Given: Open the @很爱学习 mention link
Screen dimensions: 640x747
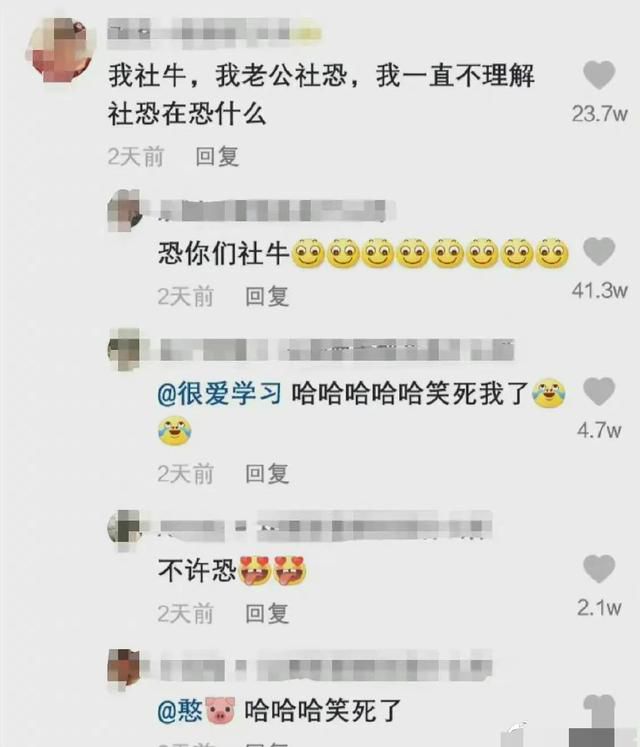Looking at the screenshot, I should (x=219, y=394).
